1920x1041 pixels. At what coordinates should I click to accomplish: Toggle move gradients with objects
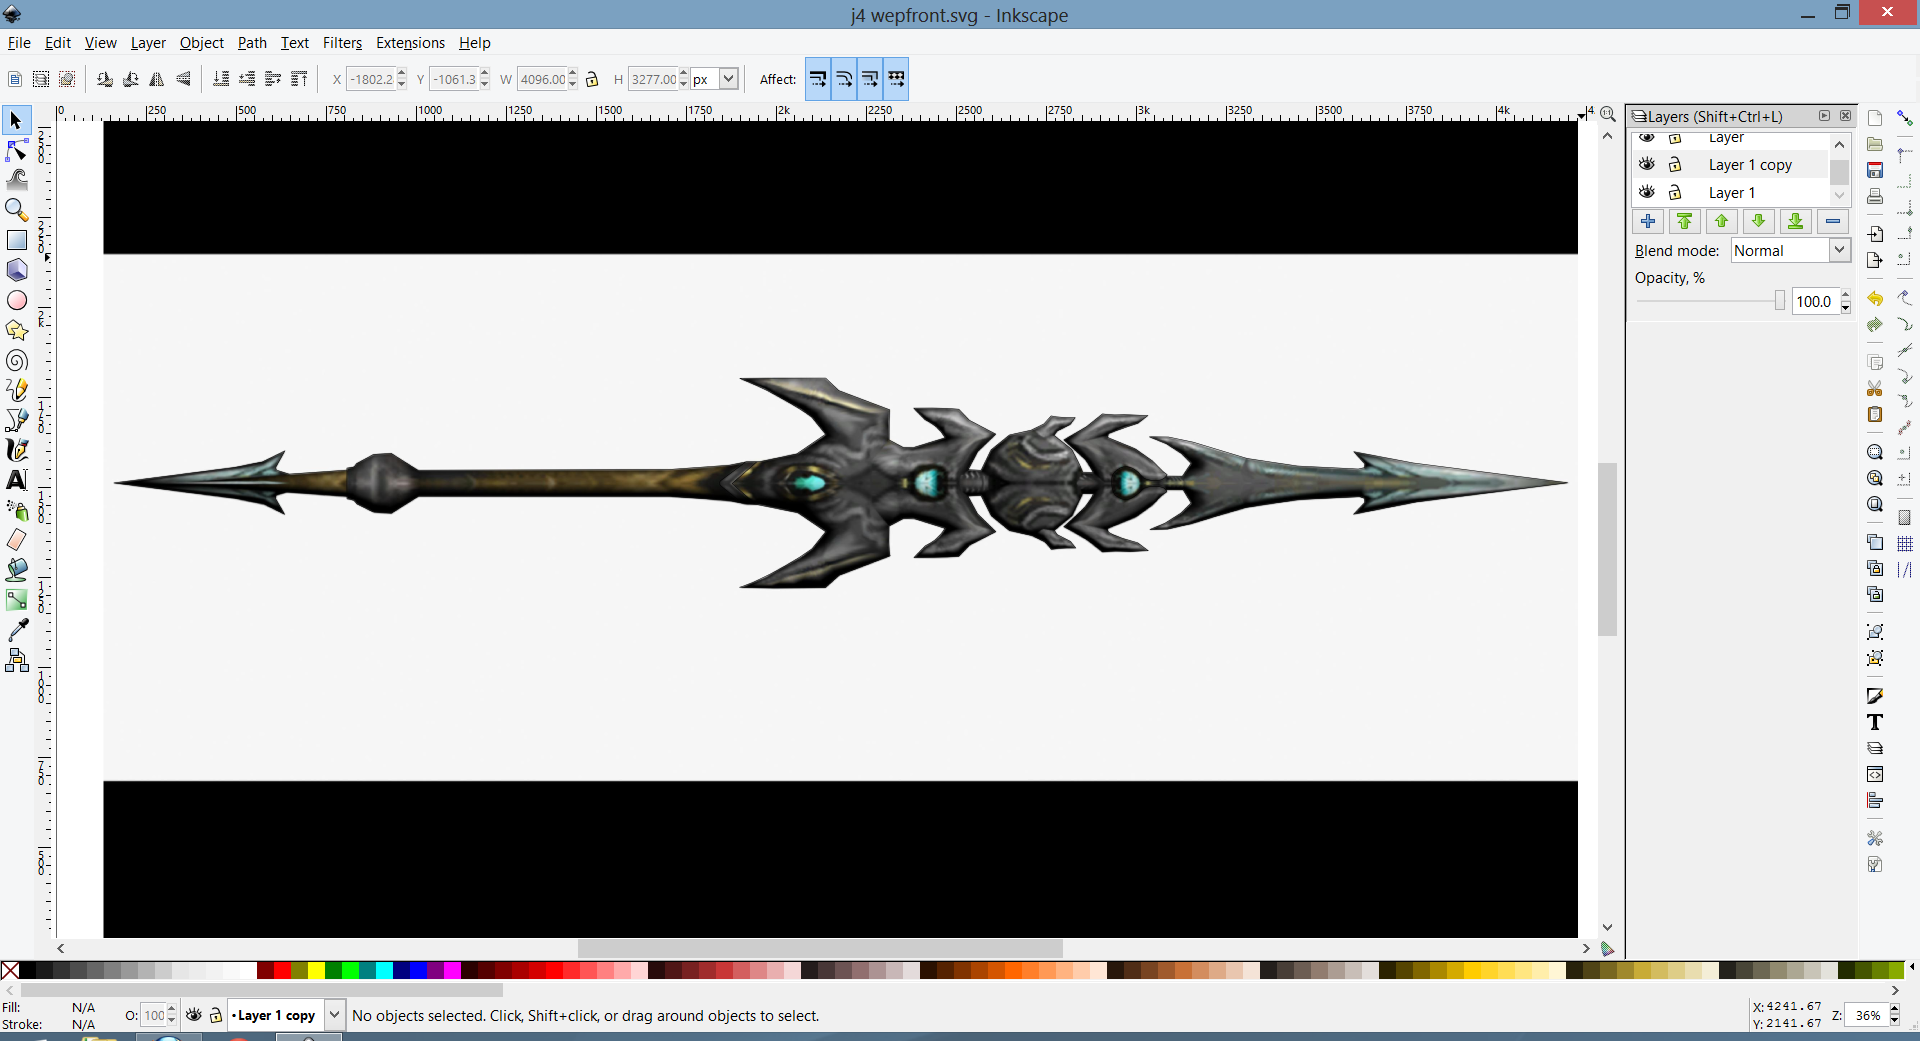coord(870,79)
